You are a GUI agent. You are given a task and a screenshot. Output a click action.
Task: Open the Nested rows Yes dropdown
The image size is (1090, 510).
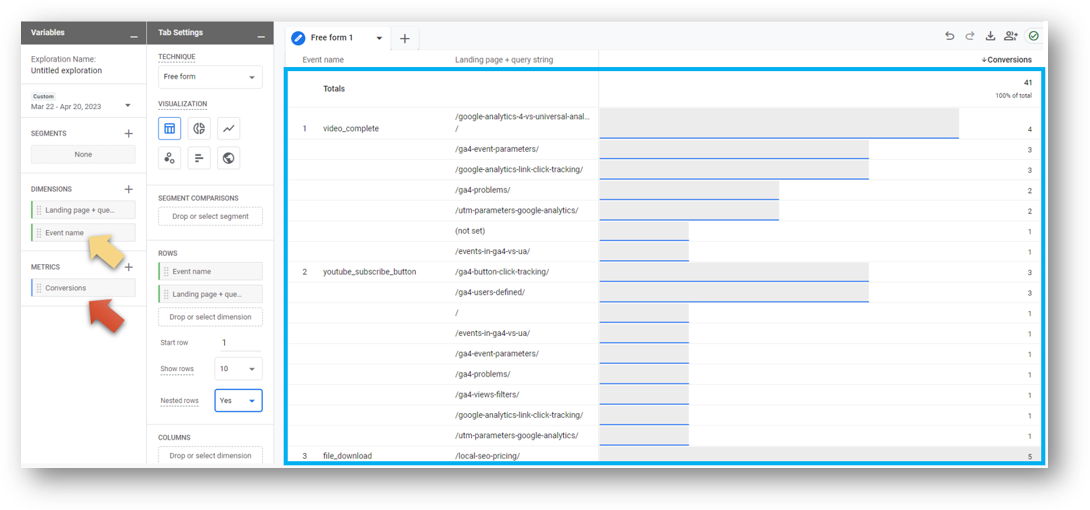(238, 400)
